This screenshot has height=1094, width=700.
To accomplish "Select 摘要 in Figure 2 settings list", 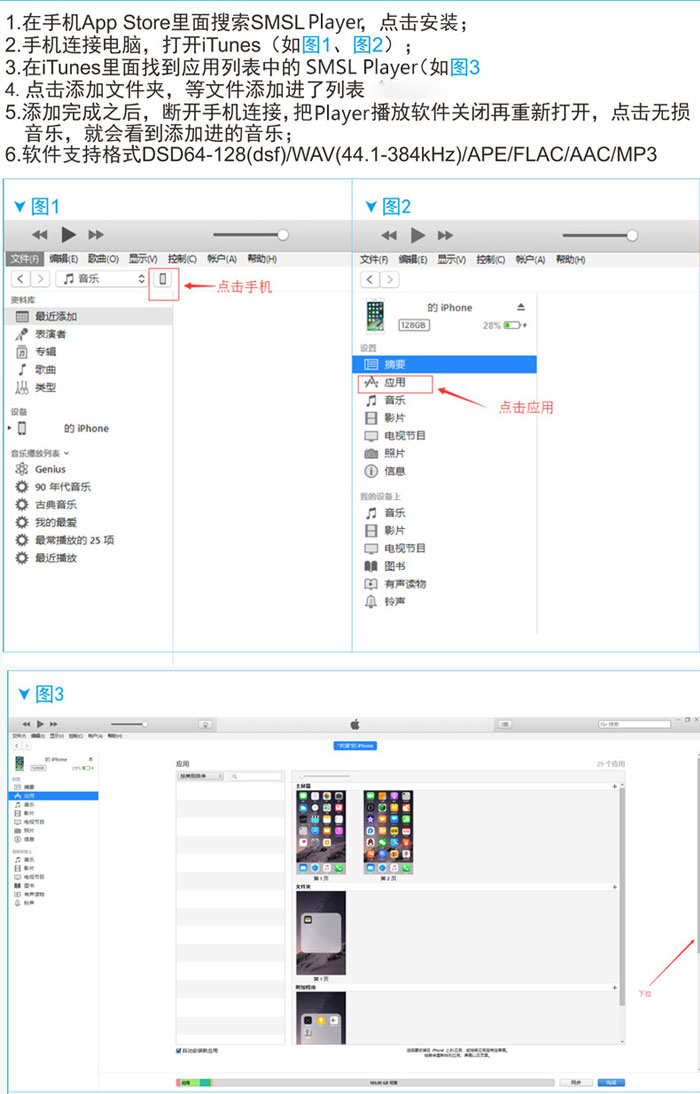I will (445, 364).
